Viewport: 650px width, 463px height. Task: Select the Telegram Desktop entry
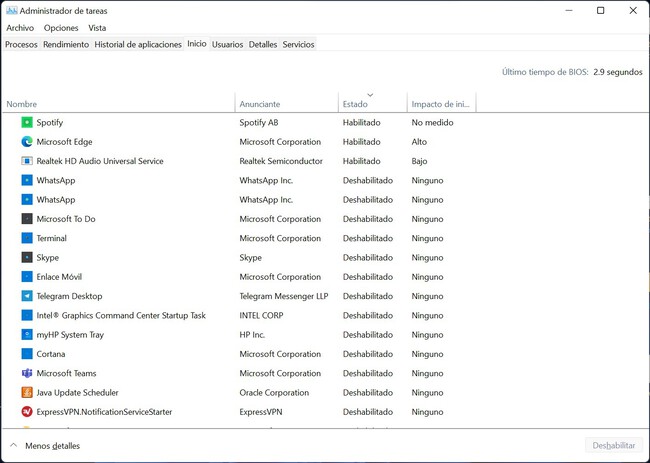pos(69,296)
